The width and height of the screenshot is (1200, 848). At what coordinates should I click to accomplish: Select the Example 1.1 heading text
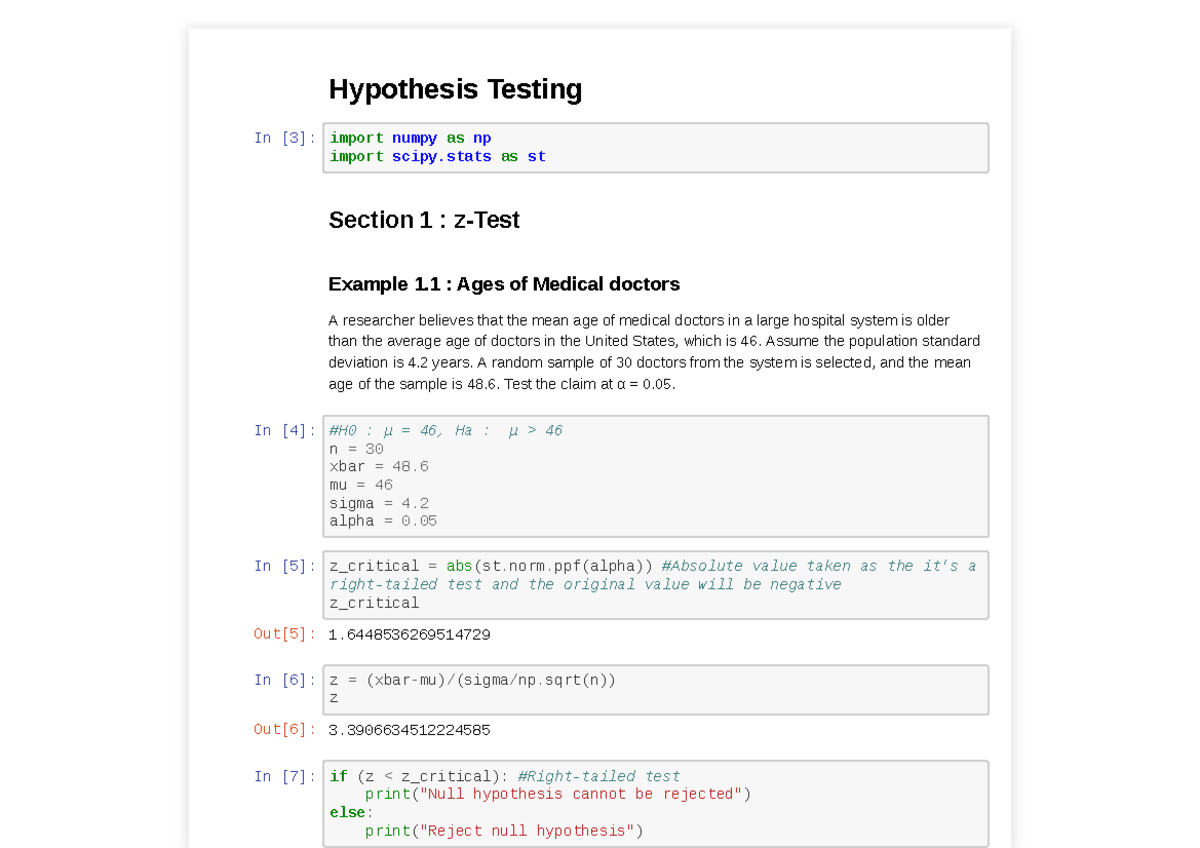click(503, 283)
